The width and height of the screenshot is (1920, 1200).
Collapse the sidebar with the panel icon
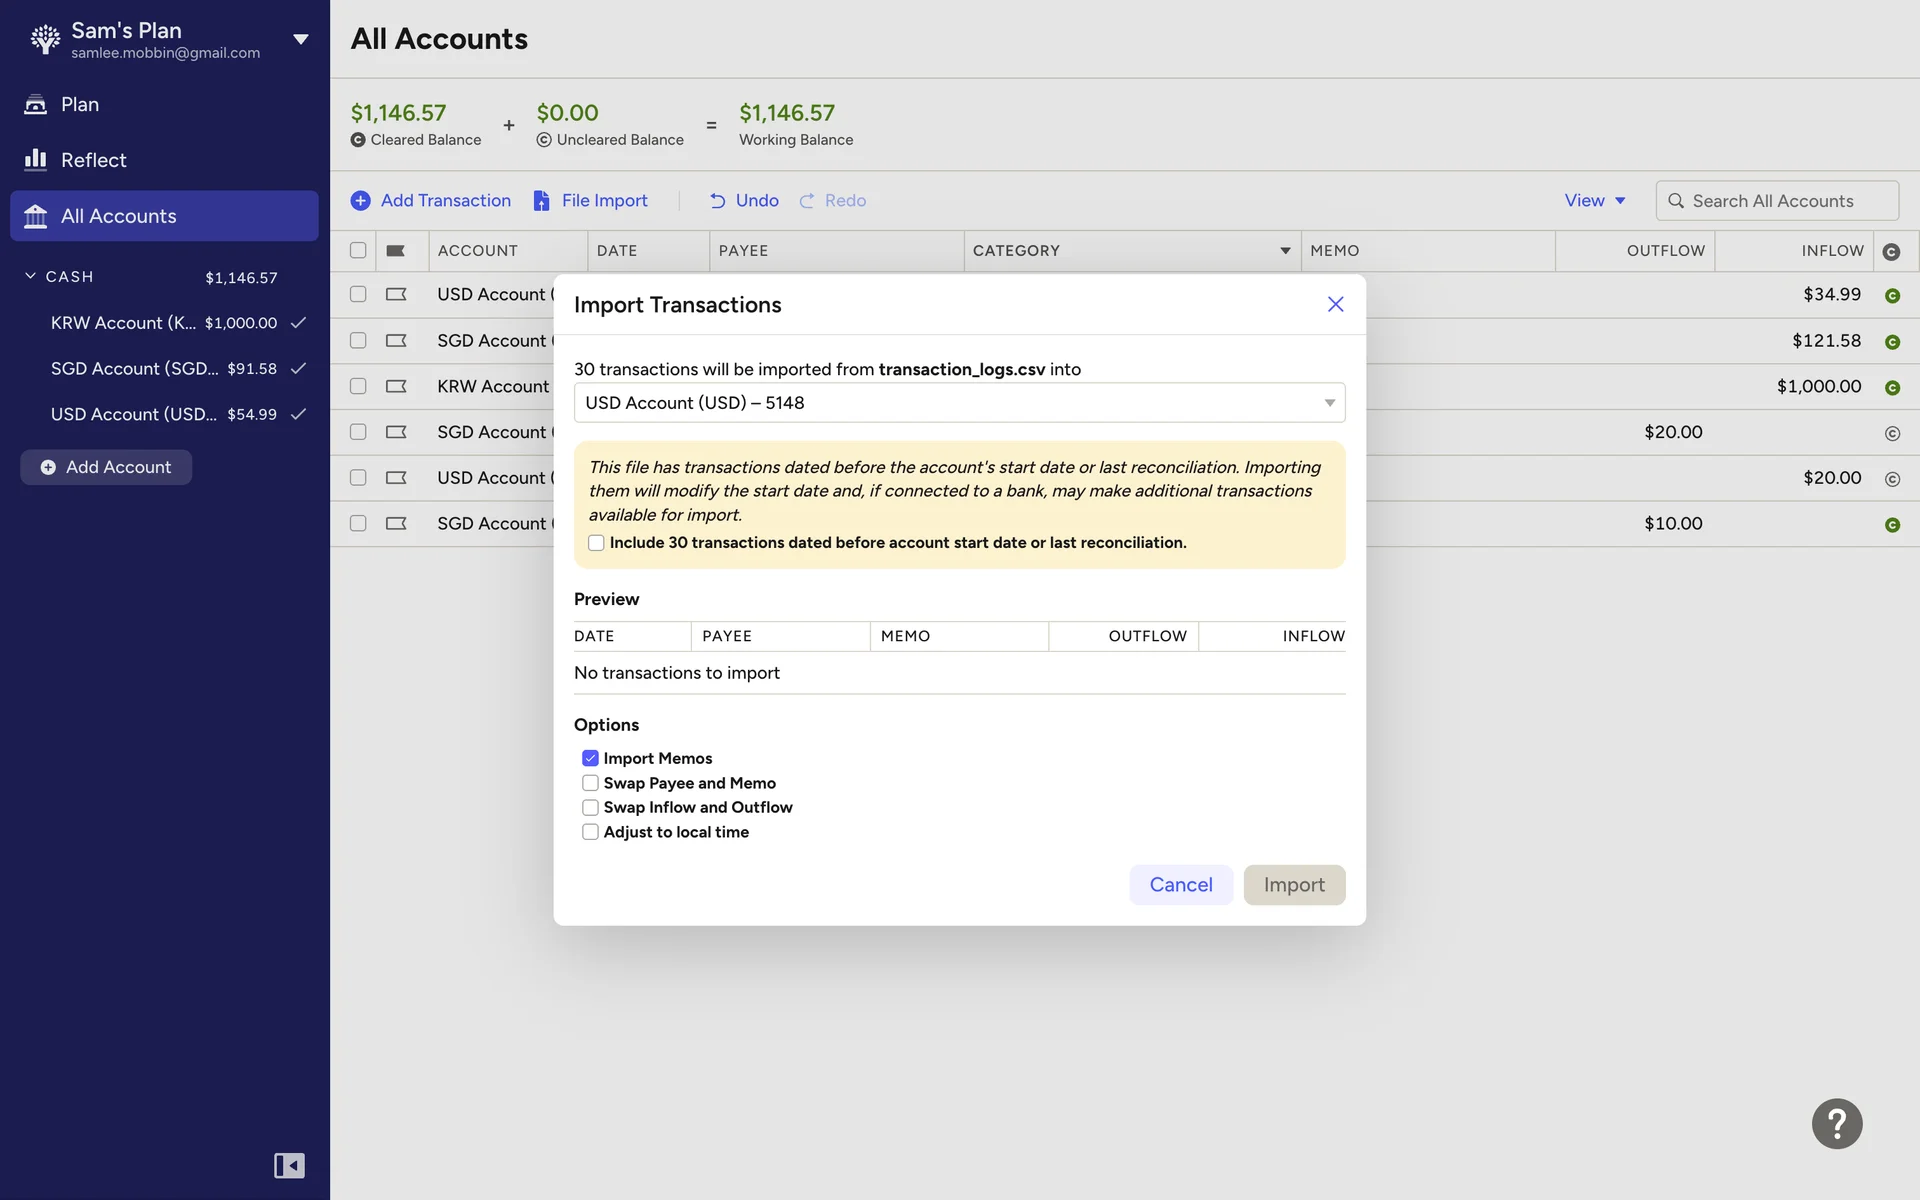pos(289,1165)
